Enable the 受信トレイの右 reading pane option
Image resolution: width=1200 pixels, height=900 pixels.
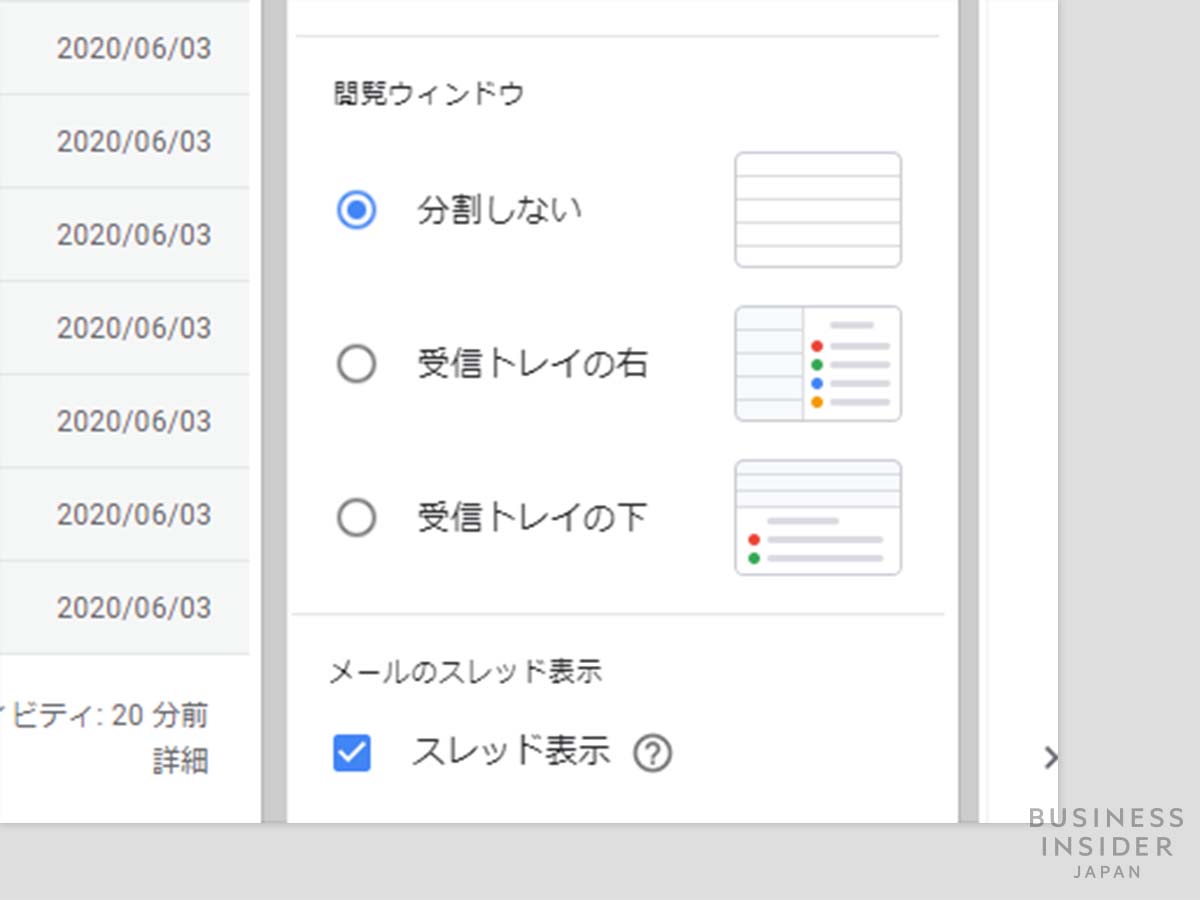point(355,364)
